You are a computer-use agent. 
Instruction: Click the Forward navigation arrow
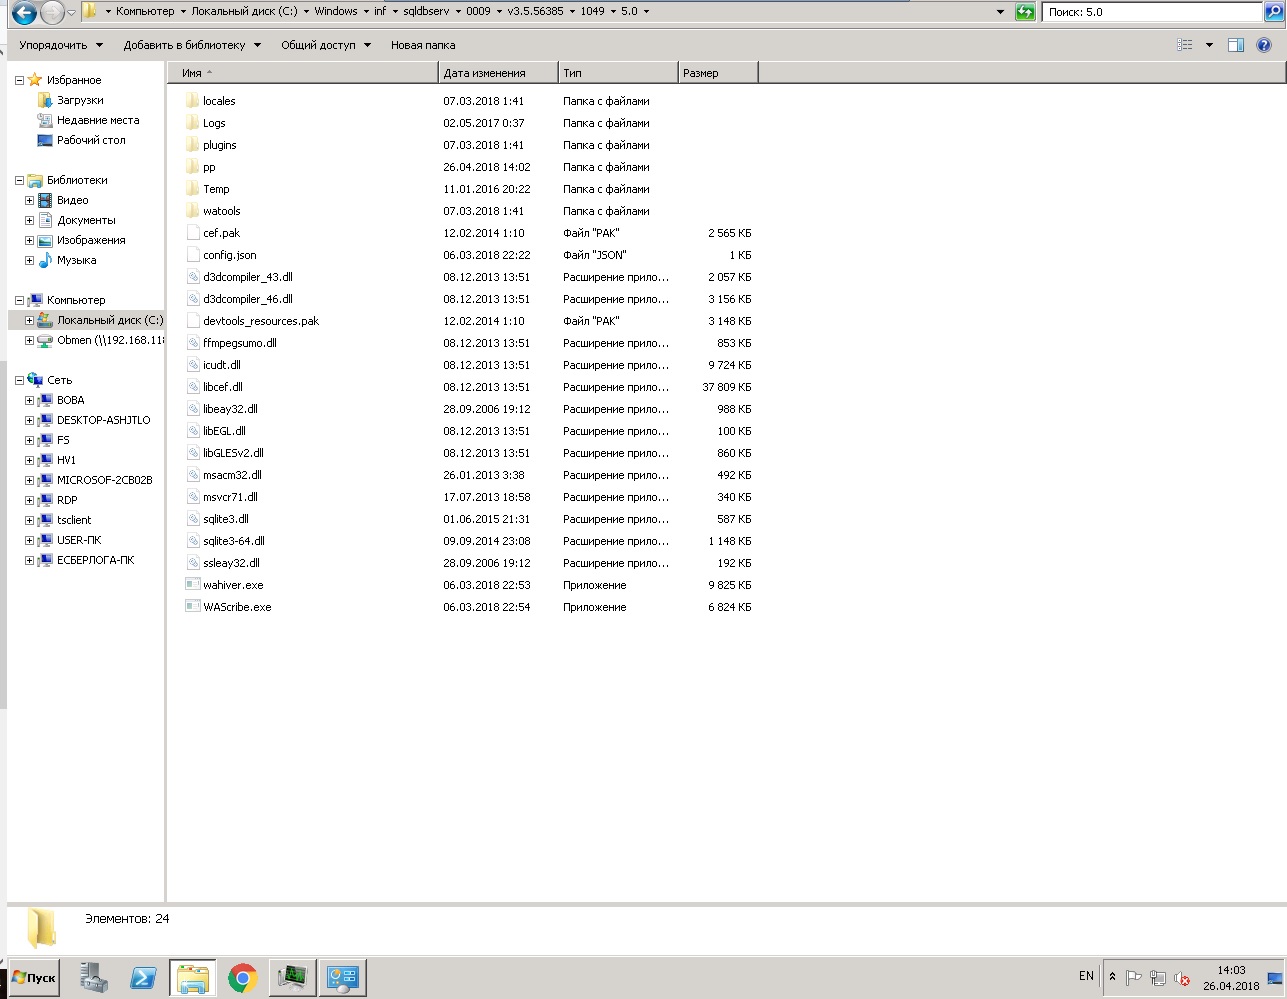(x=52, y=12)
